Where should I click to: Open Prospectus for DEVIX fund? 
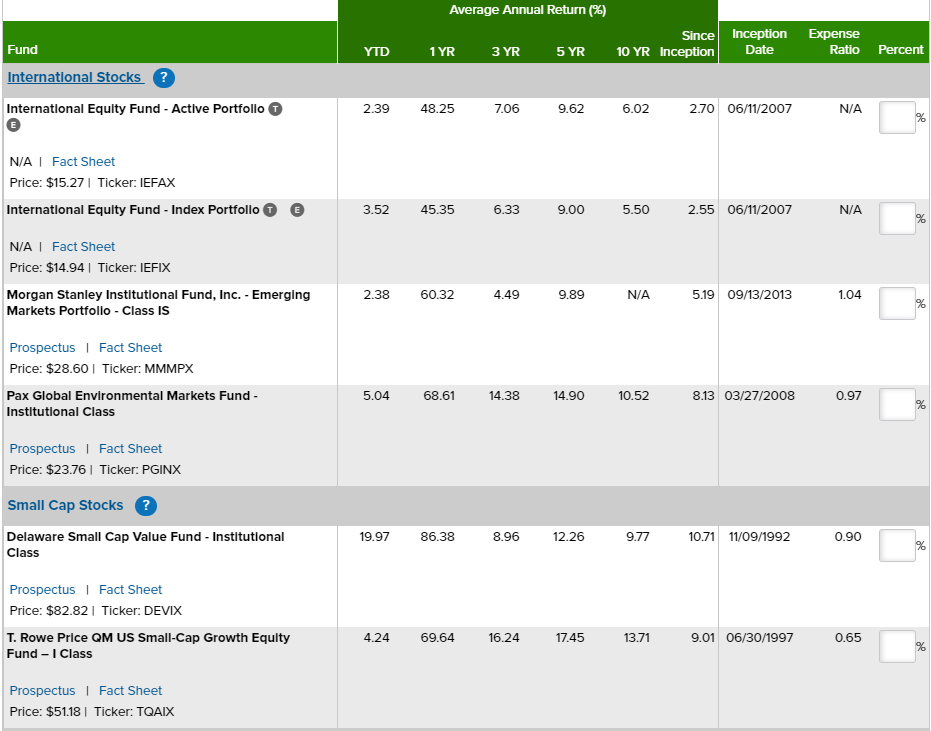pyautogui.click(x=43, y=590)
